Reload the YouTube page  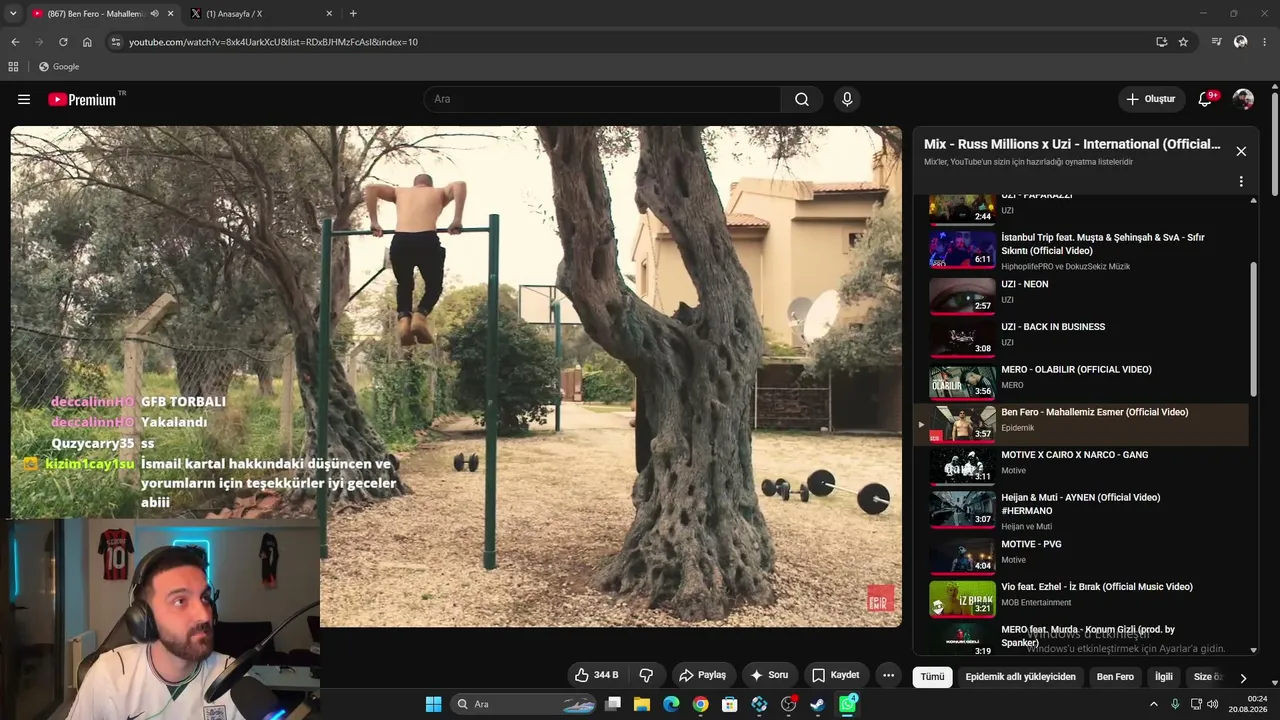pyautogui.click(x=63, y=42)
